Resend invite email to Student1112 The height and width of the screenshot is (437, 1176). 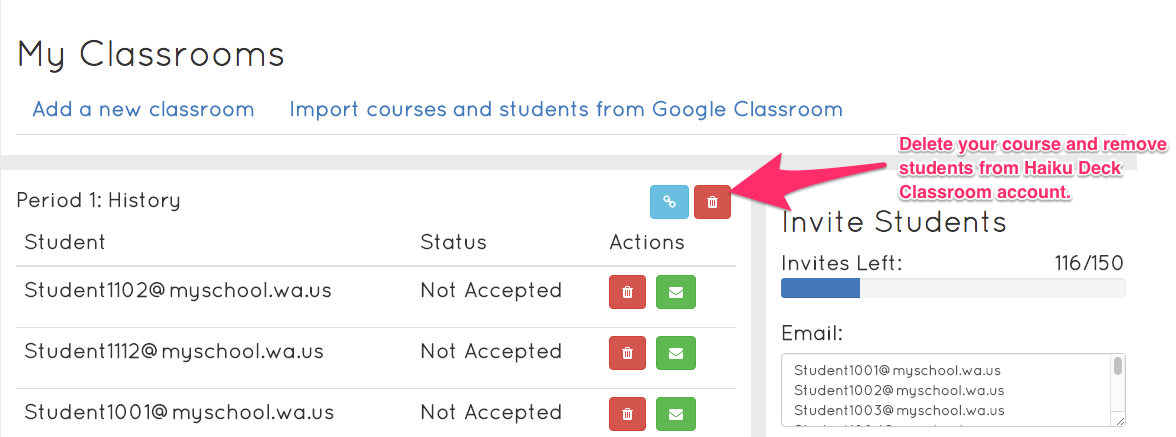[675, 353]
